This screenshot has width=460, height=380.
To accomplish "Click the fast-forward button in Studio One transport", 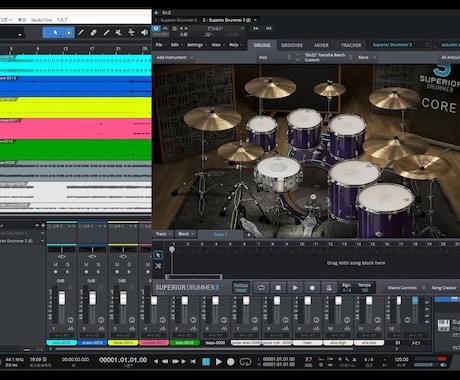I will click(x=175, y=361).
